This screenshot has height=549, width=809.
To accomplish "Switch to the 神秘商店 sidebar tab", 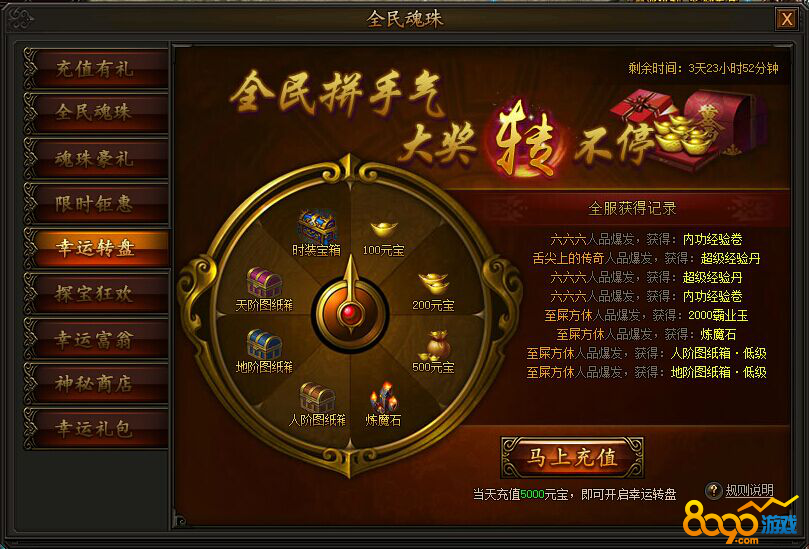I will point(96,384).
